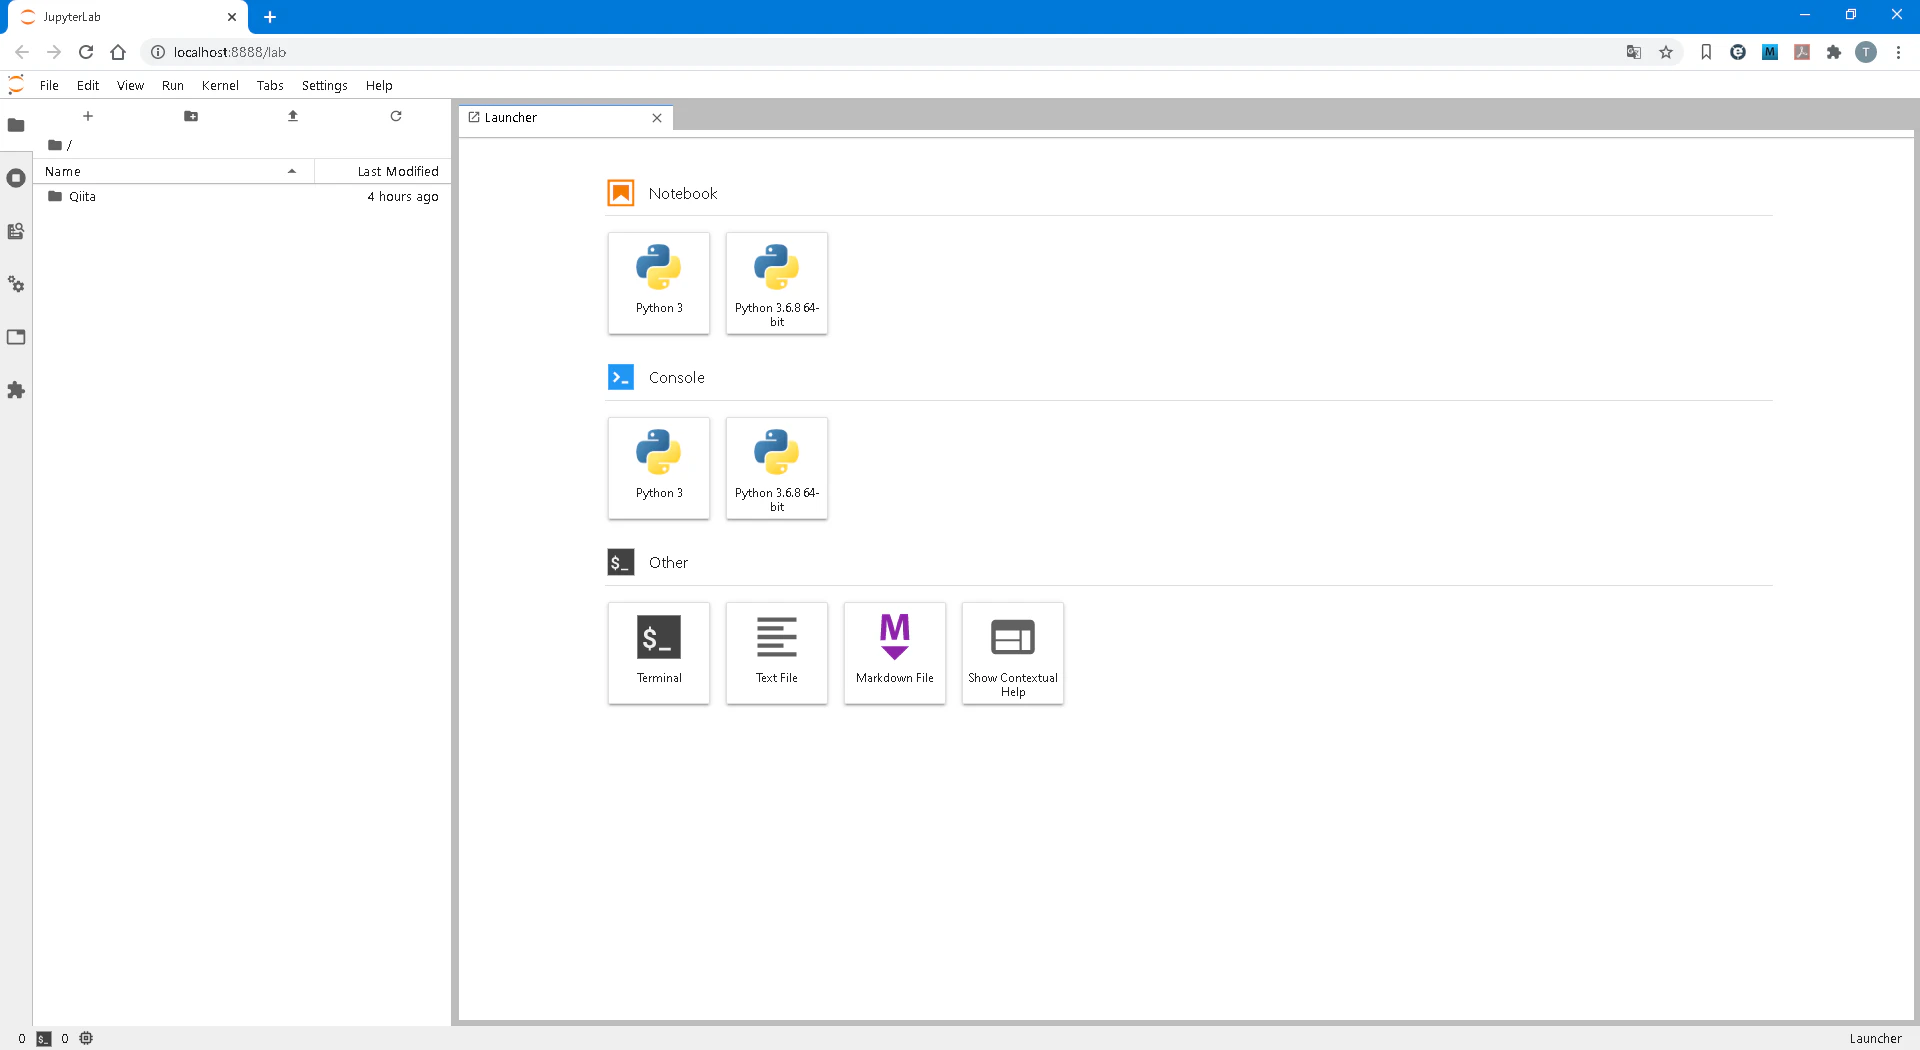Click the terminal count status bar icon

click(44, 1038)
